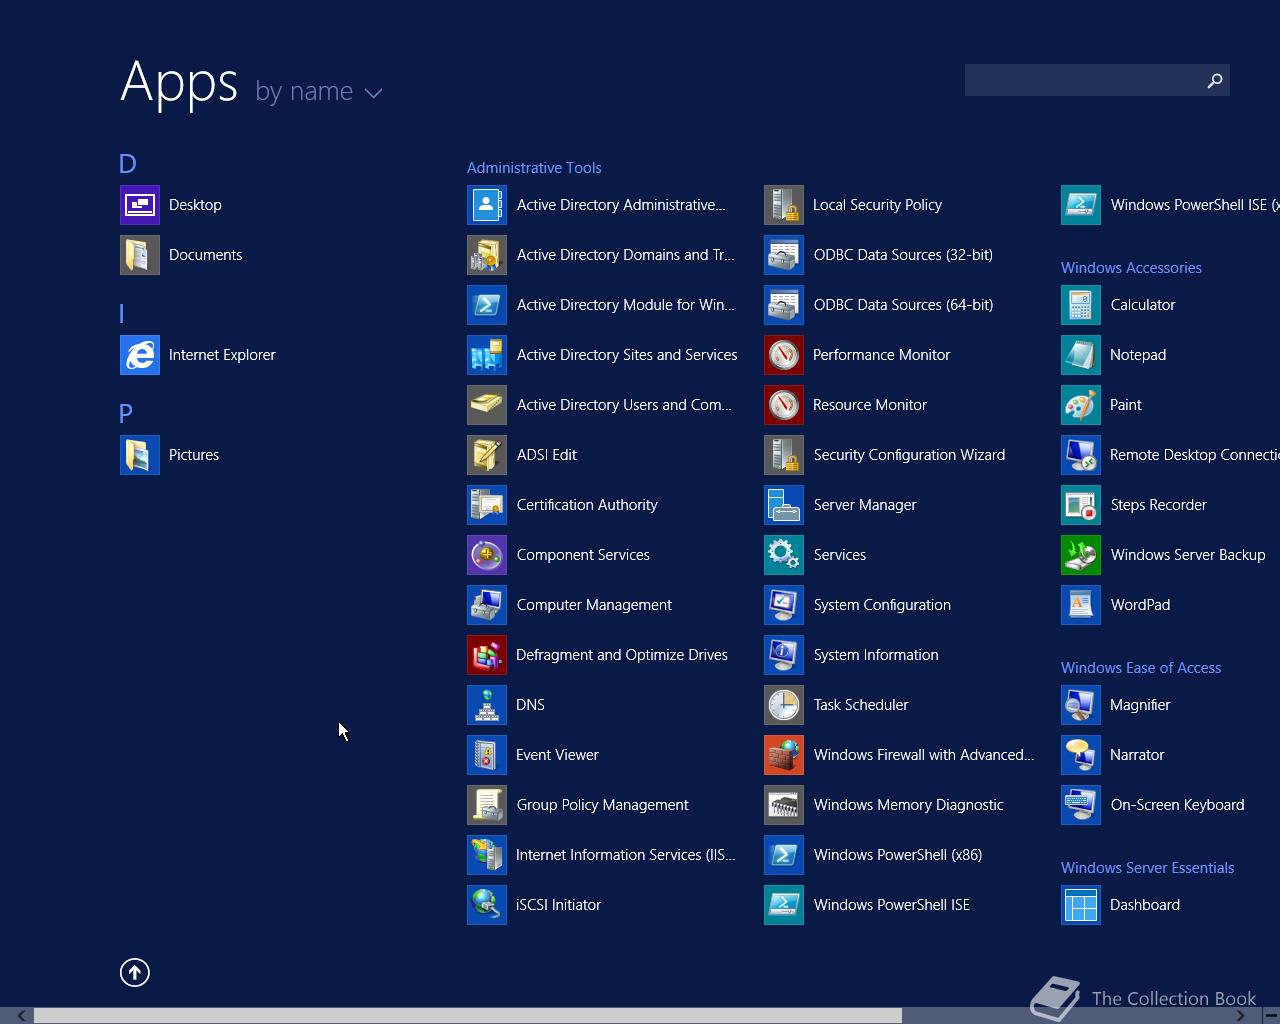1280x1024 pixels.
Task: Select the Windows Server Essentials header
Action: tap(1147, 868)
